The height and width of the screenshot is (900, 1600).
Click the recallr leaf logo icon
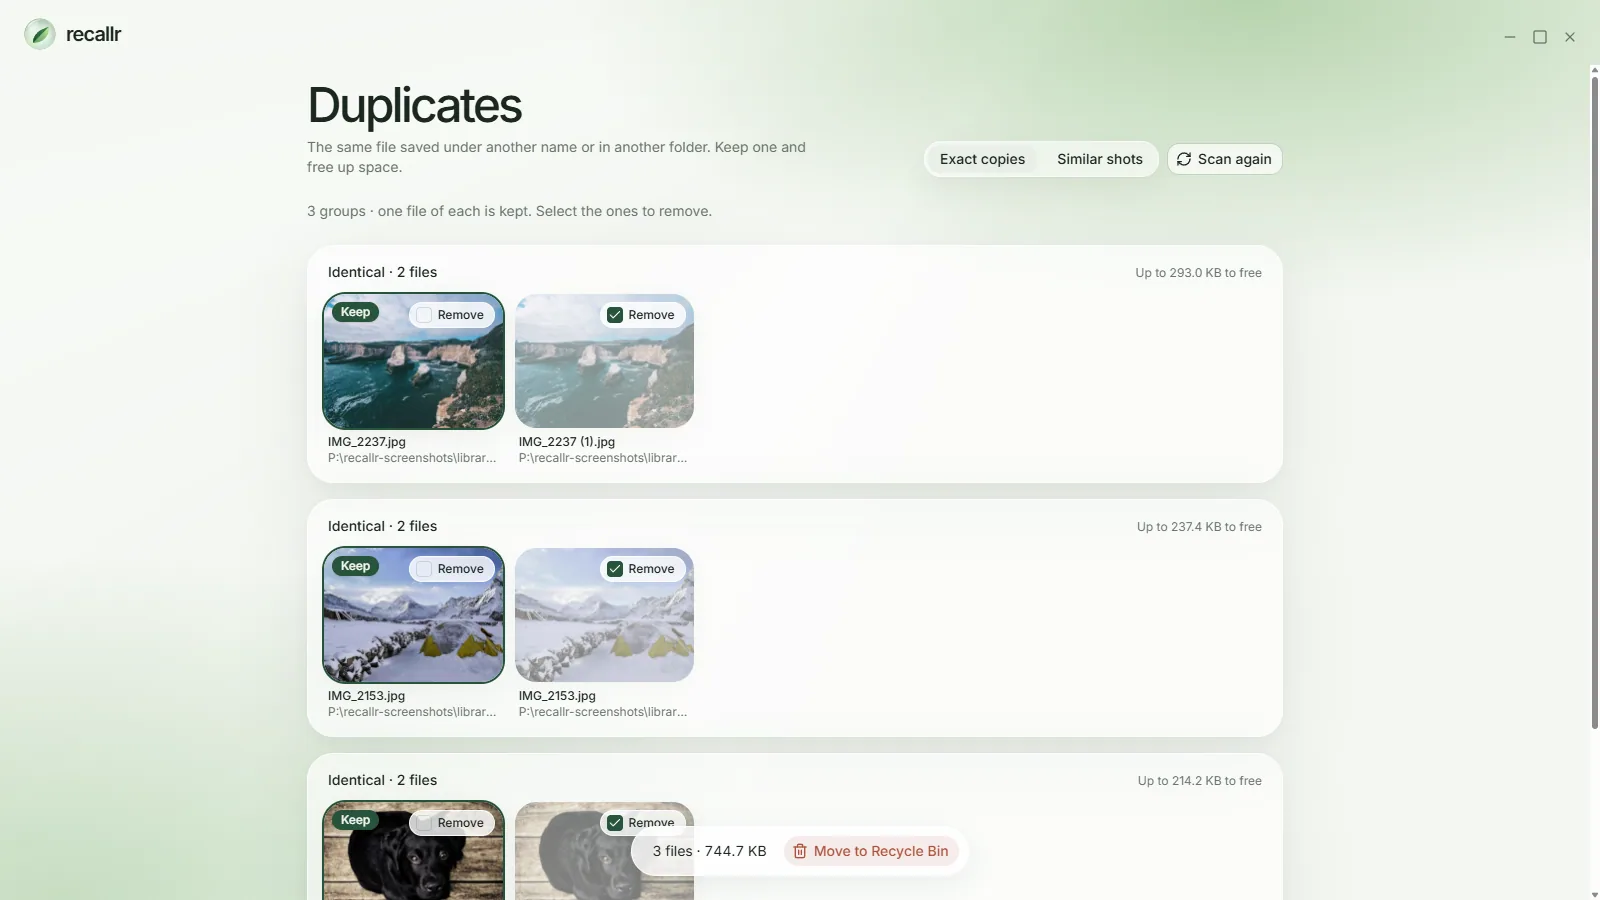(40, 34)
